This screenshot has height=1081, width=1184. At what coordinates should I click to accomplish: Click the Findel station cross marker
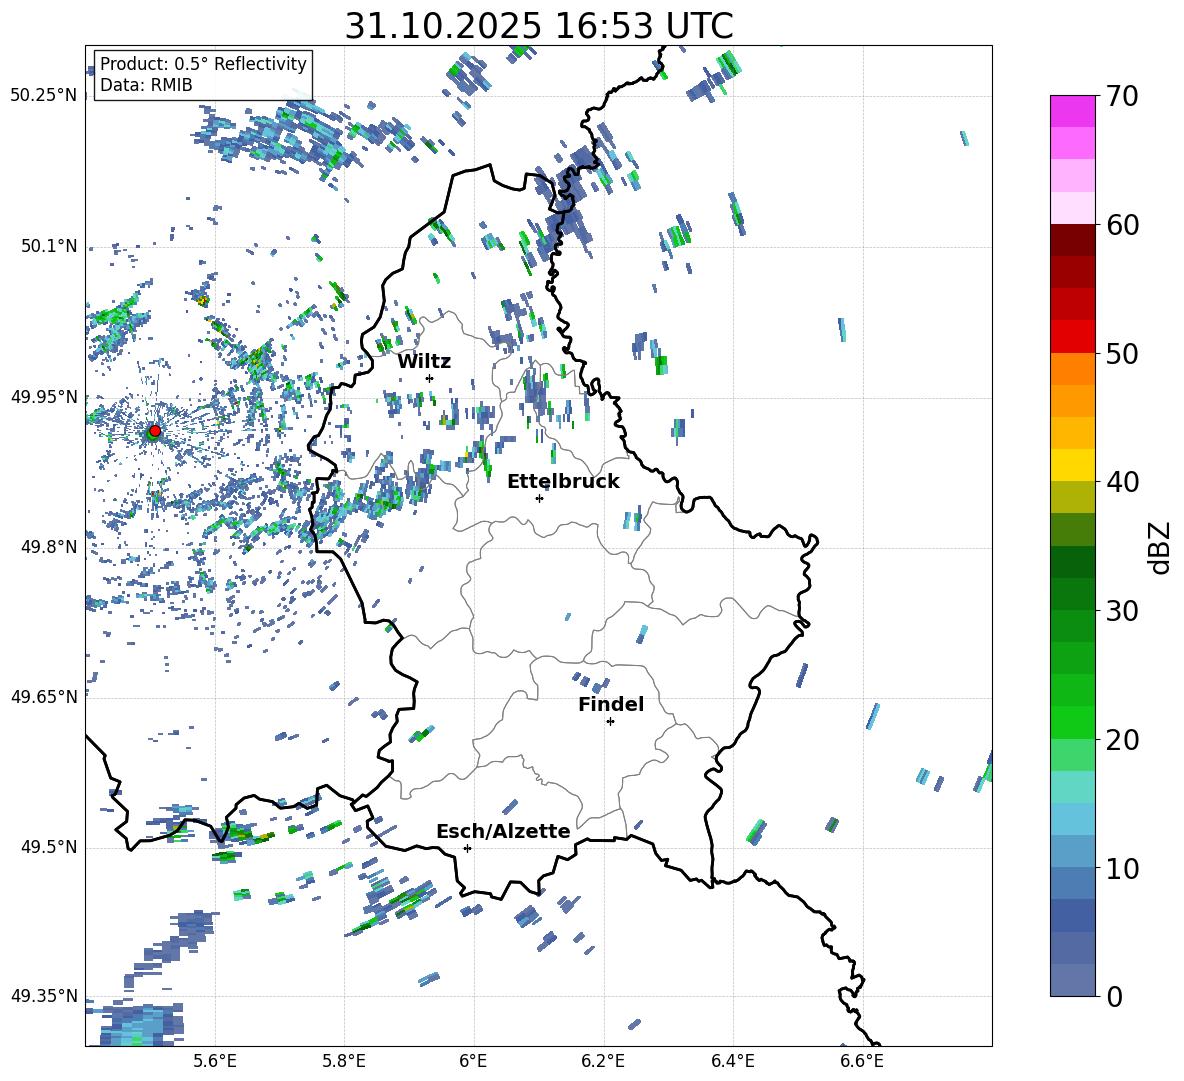[x=610, y=721]
